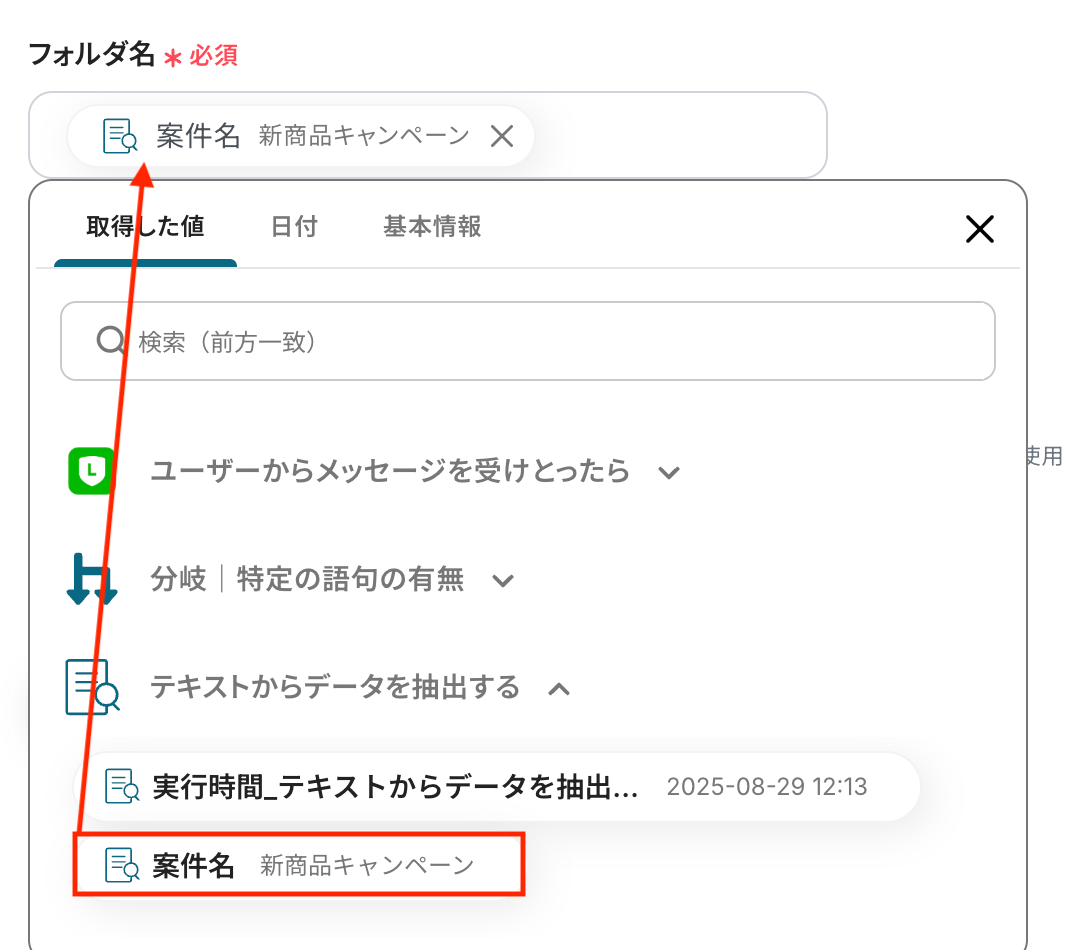Focus the 検索（前方一致）search field
Viewport: 1068px width, 950px height.
[x=528, y=341]
